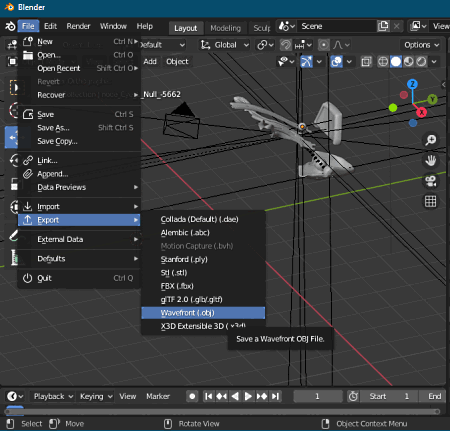Click Save Copy... menu entry
Screen dimensions: 450x431
(79, 141)
